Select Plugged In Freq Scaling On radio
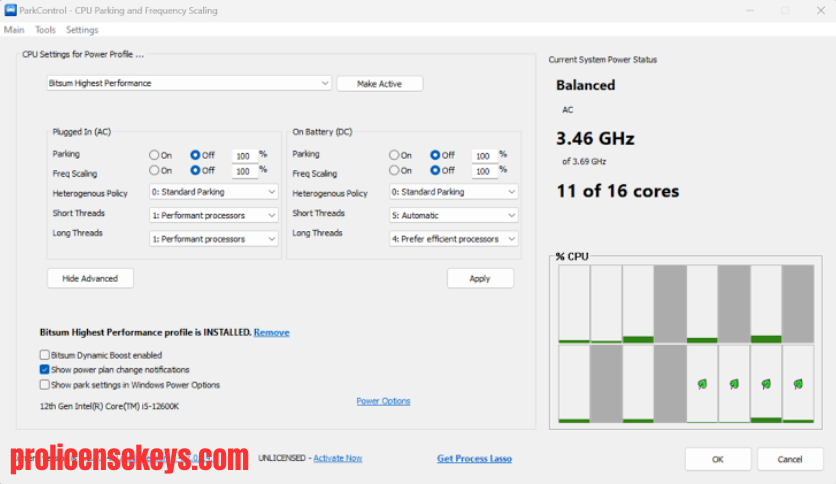The image size is (836, 484). (x=154, y=171)
